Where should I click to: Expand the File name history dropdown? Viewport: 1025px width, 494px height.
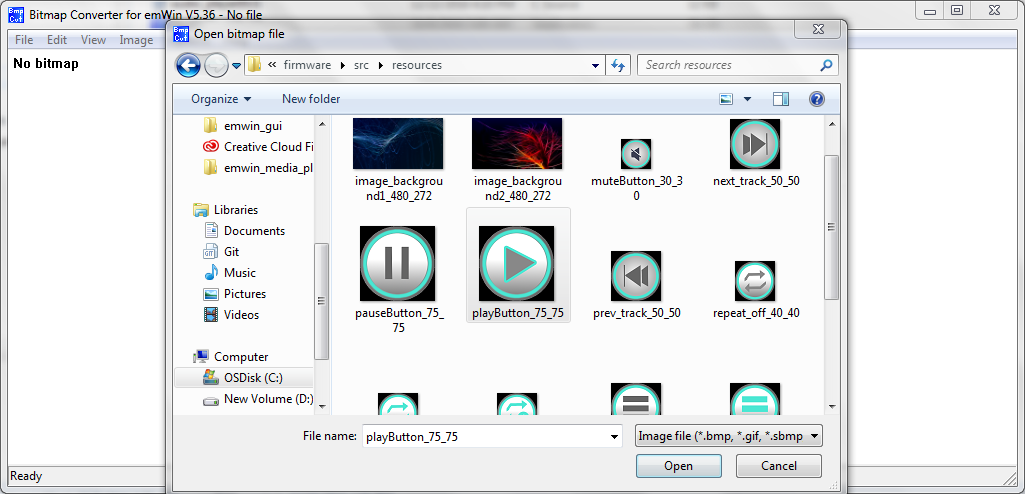(614, 436)
